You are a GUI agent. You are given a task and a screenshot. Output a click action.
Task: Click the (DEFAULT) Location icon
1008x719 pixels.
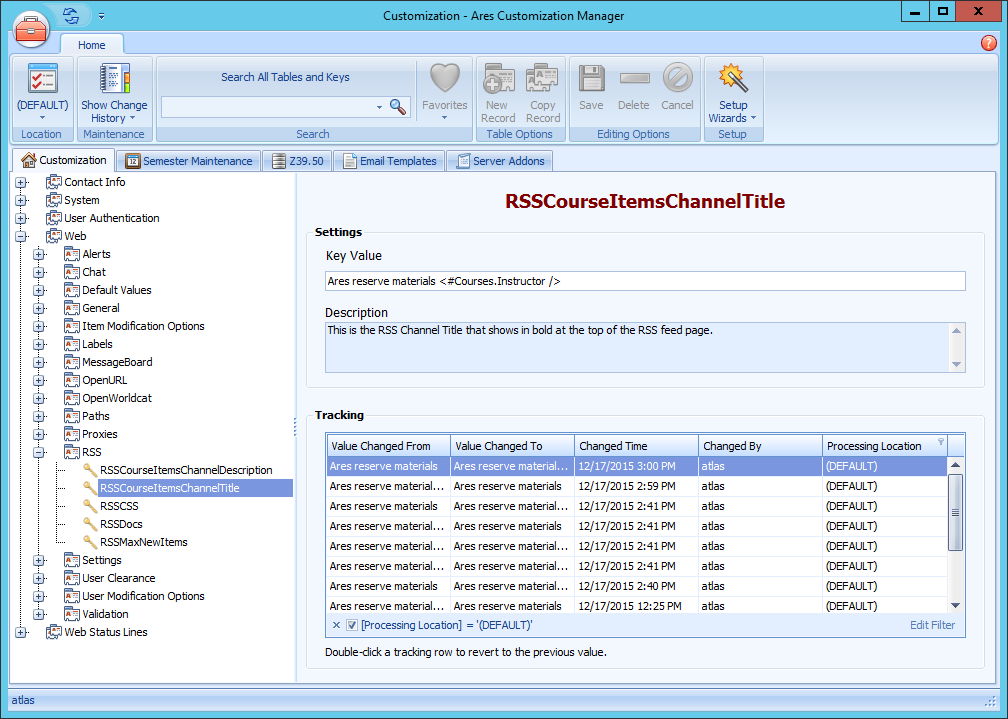coord(42,79)
